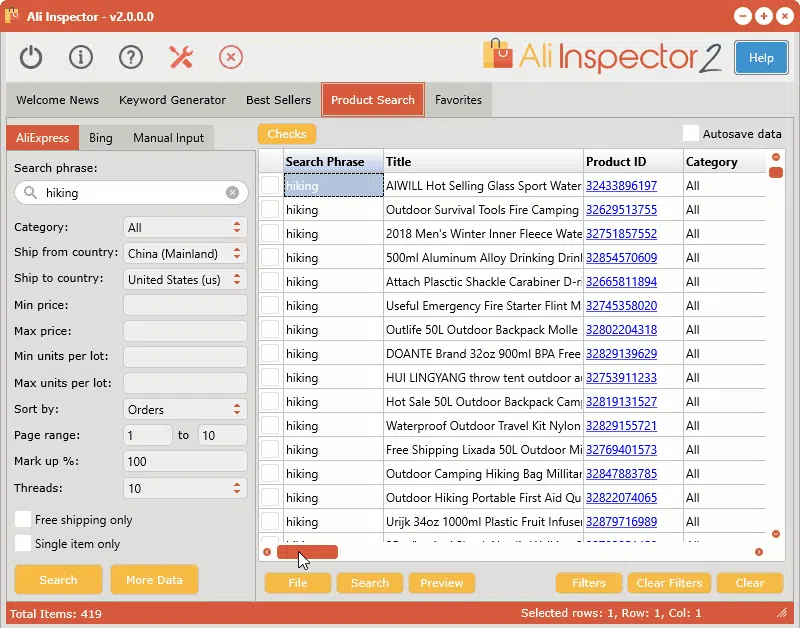This screenshot has width=800, height=628.
Task: Click the scroll up arrow of the results table
Action: tap(776, 157)
